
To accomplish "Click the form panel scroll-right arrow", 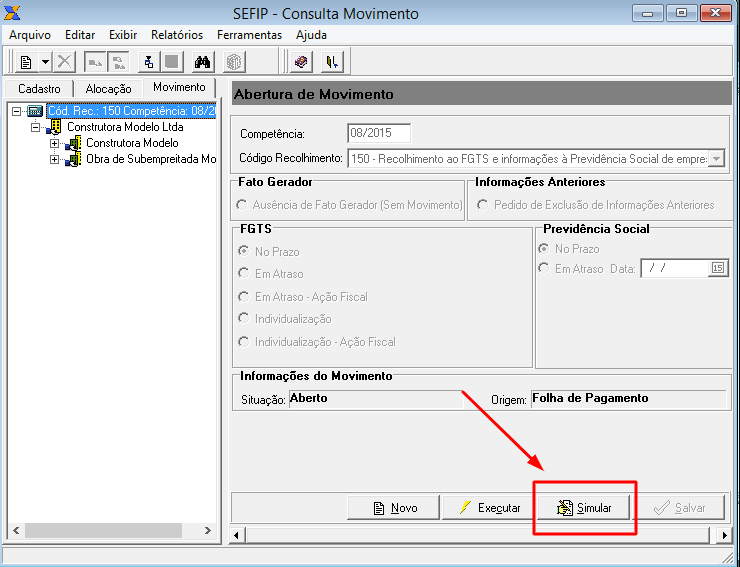I will click(724, 535).
